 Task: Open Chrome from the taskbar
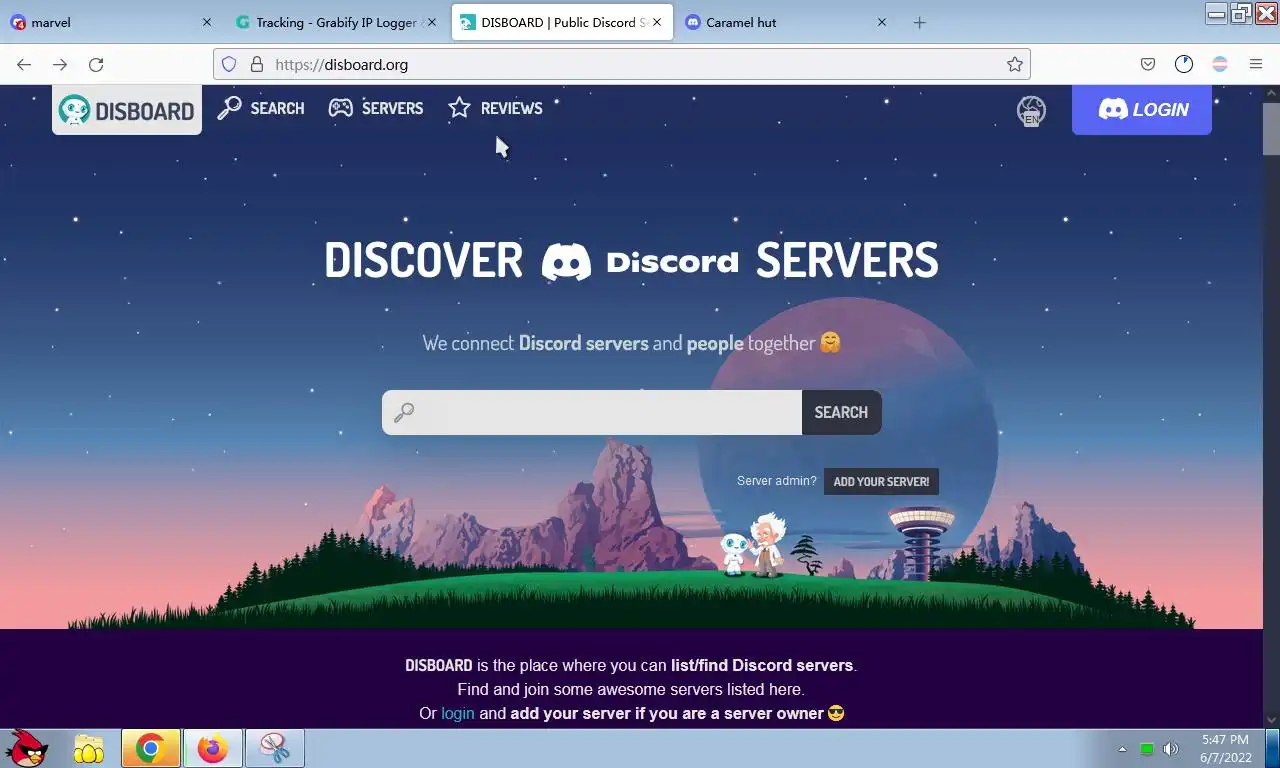pos(151,748)
